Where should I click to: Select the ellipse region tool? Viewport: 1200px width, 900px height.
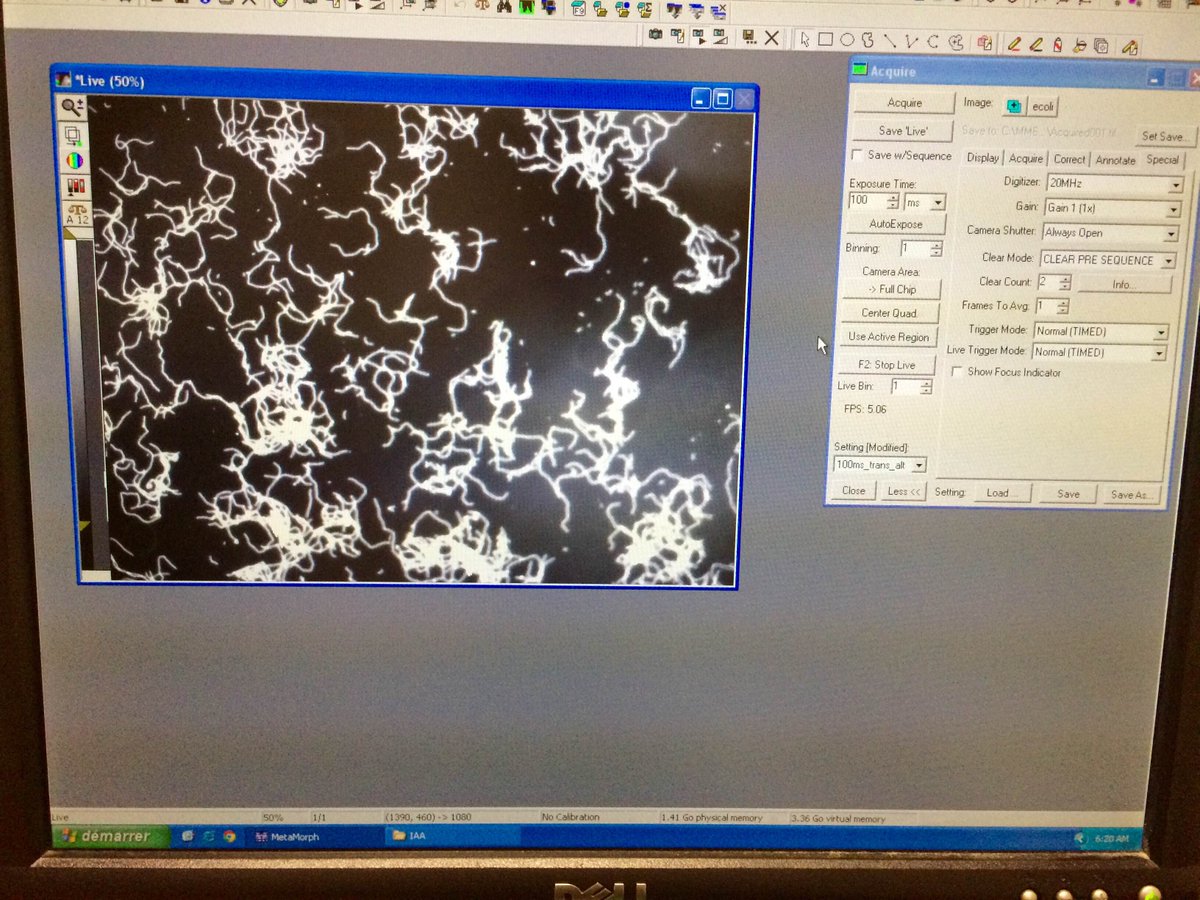tap(847, 40)
